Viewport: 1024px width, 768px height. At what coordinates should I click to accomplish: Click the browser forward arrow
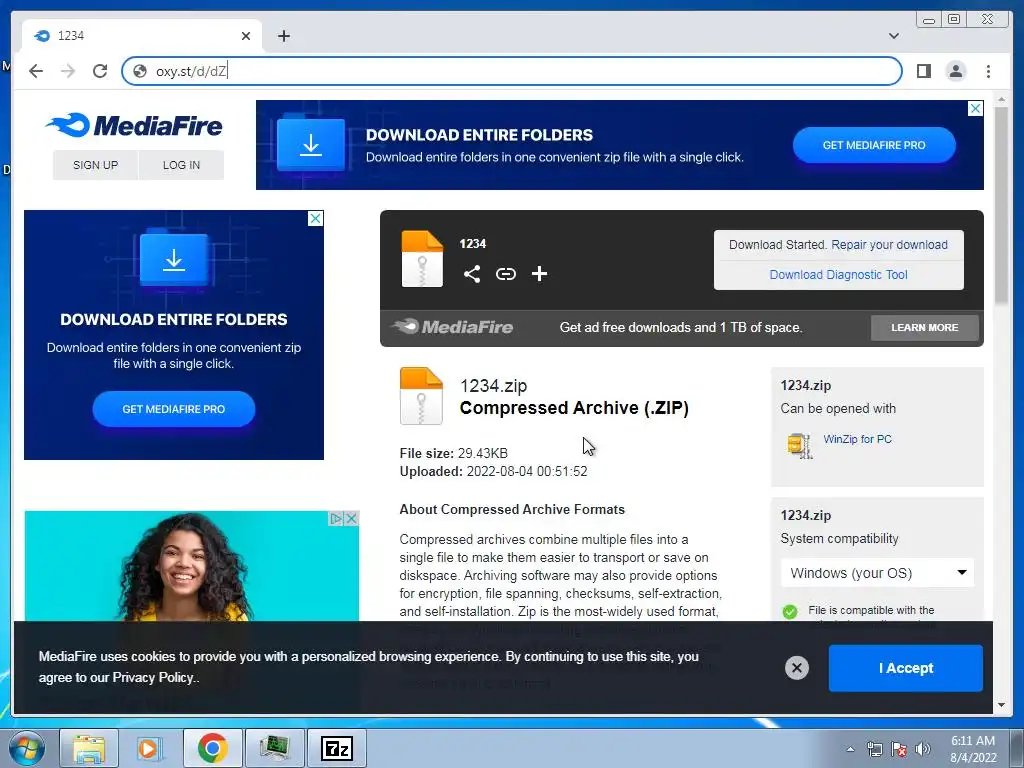click(68, 71)
